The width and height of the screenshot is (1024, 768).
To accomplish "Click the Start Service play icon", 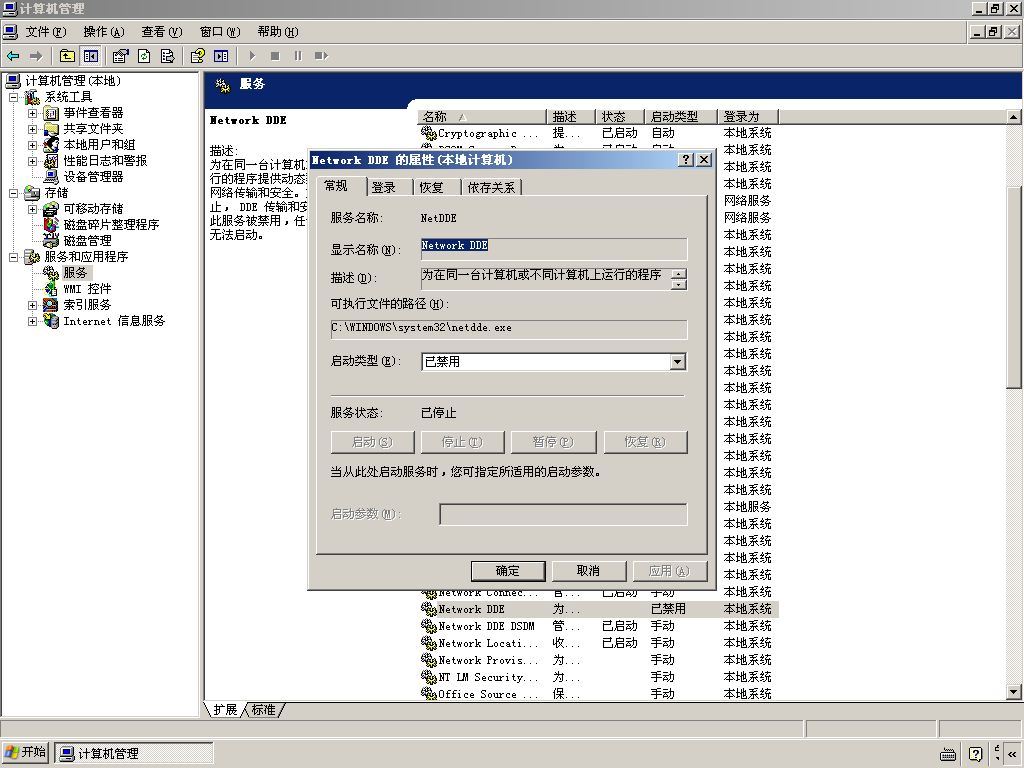I will click(x=252, y=56).
